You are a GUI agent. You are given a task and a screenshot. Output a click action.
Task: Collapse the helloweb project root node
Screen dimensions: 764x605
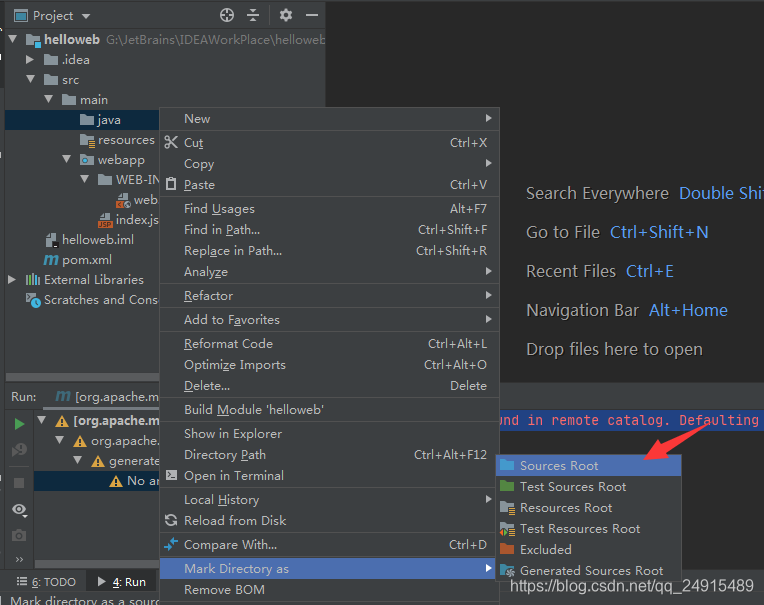(13, 39)
